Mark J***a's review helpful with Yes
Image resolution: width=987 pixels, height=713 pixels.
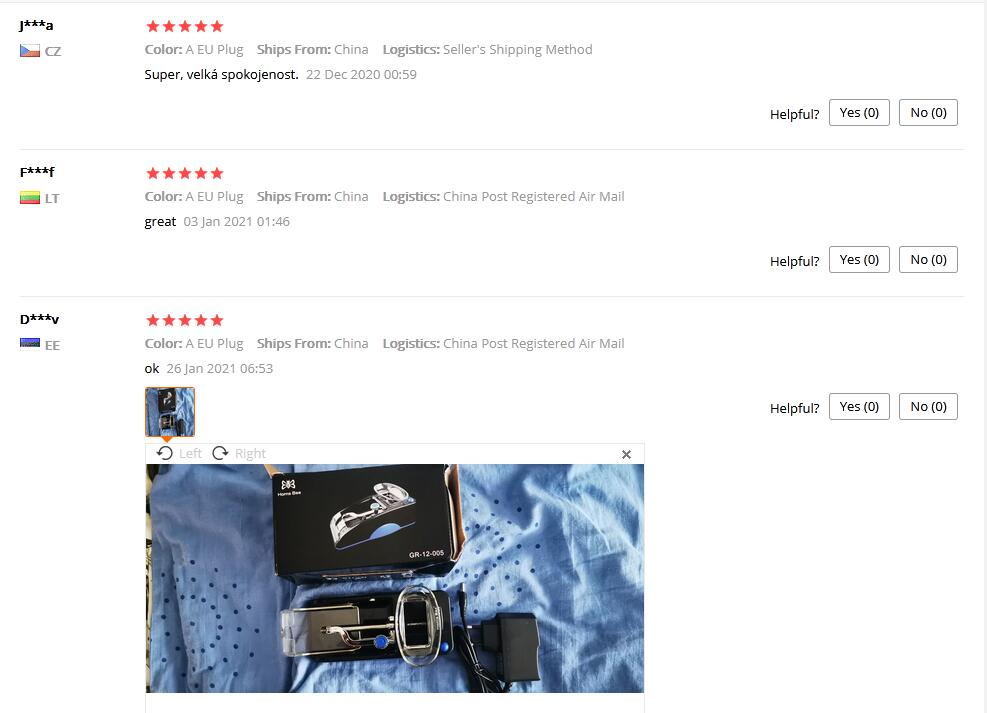coord(859,113)
